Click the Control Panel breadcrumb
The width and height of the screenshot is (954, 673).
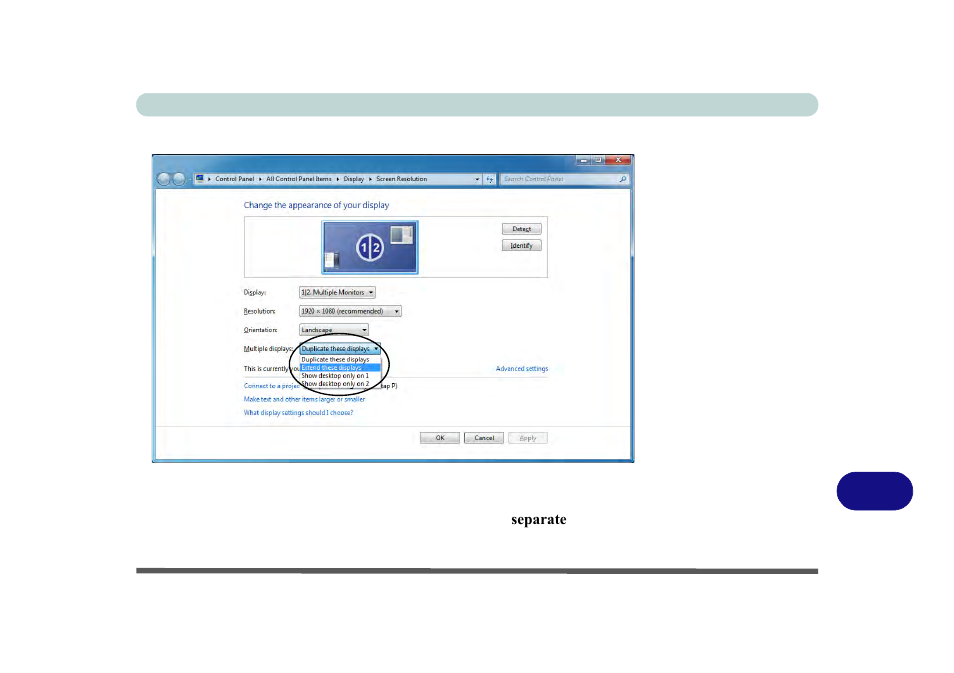click(x=234, y=179)
